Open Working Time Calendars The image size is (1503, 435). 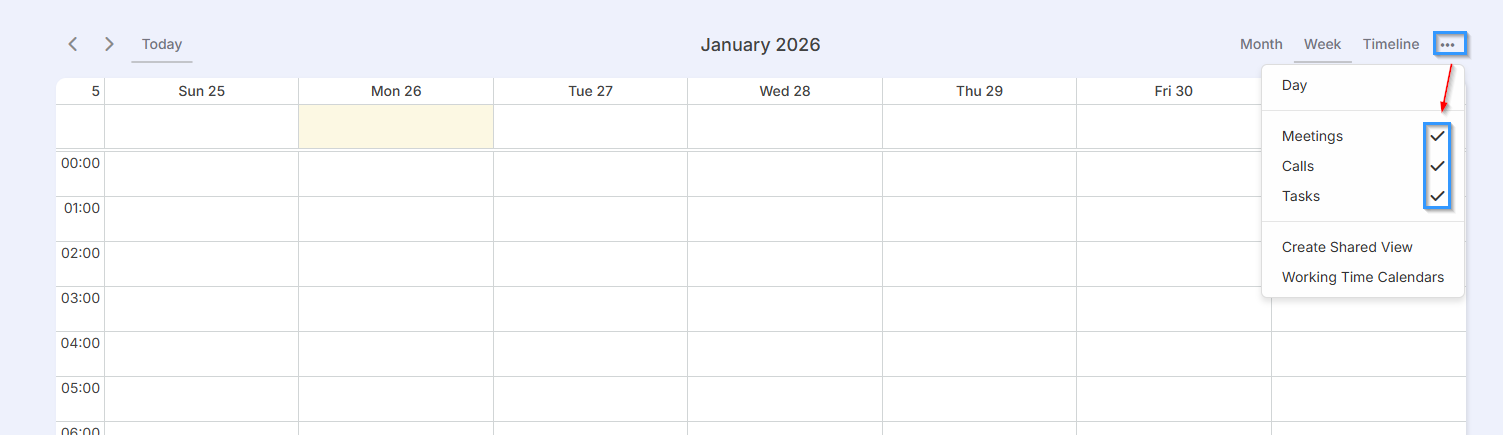click(1362, 277)
